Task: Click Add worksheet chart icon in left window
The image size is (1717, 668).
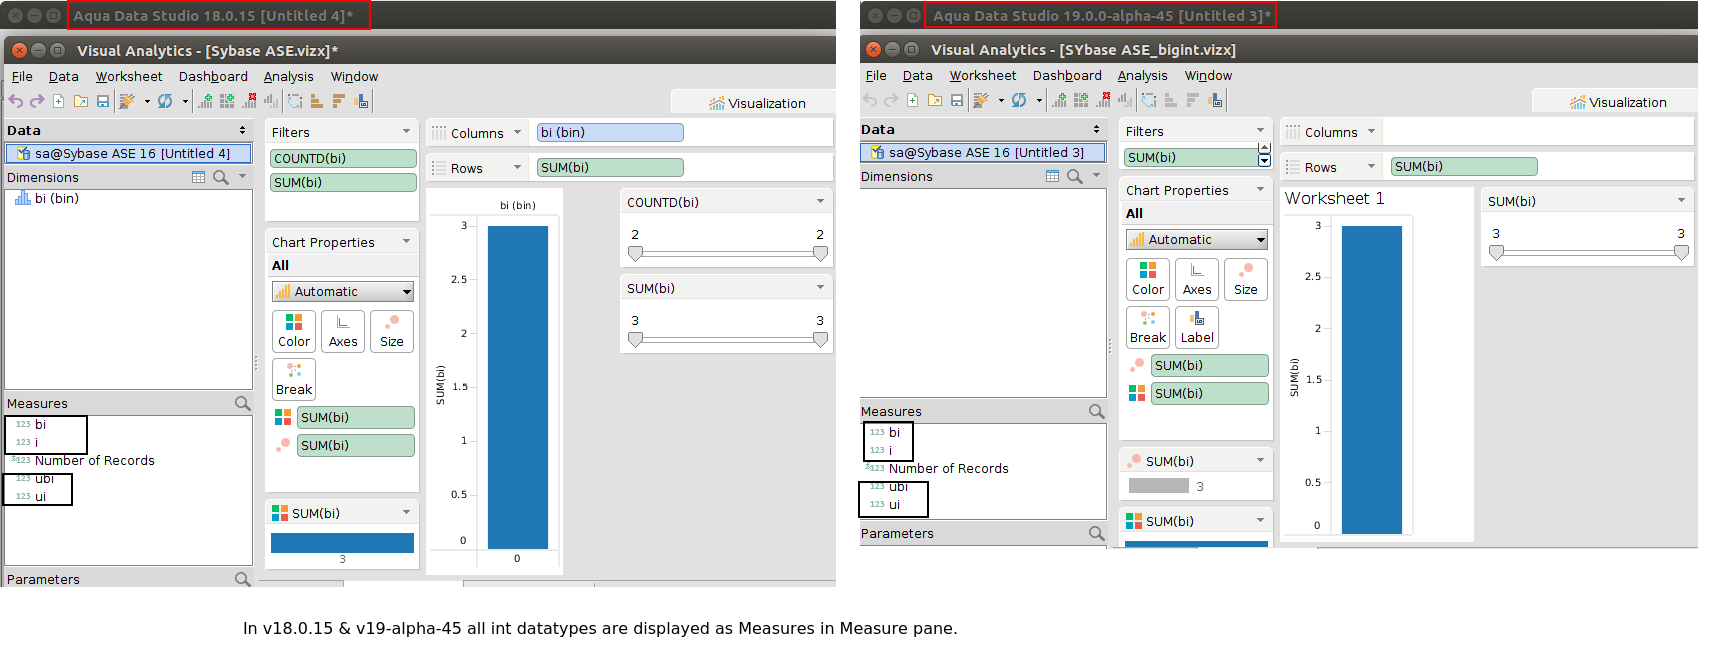Action: click(x=205, y=101)
